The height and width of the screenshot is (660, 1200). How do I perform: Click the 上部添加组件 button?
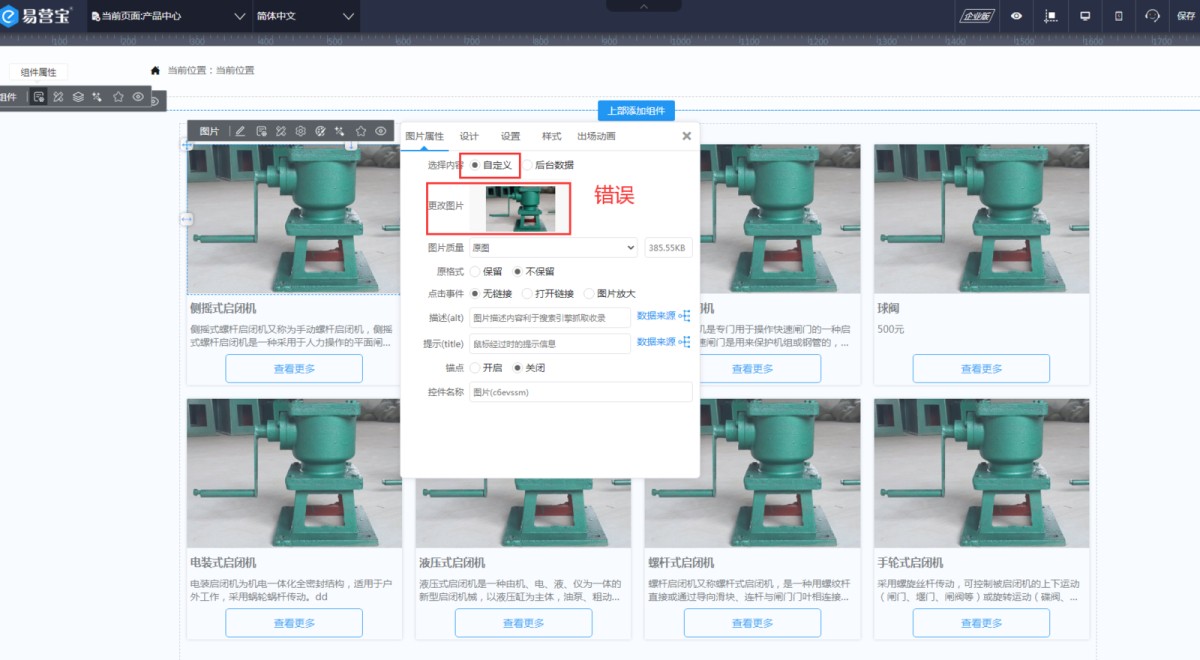pyautogui.click(x=636, y=111)
